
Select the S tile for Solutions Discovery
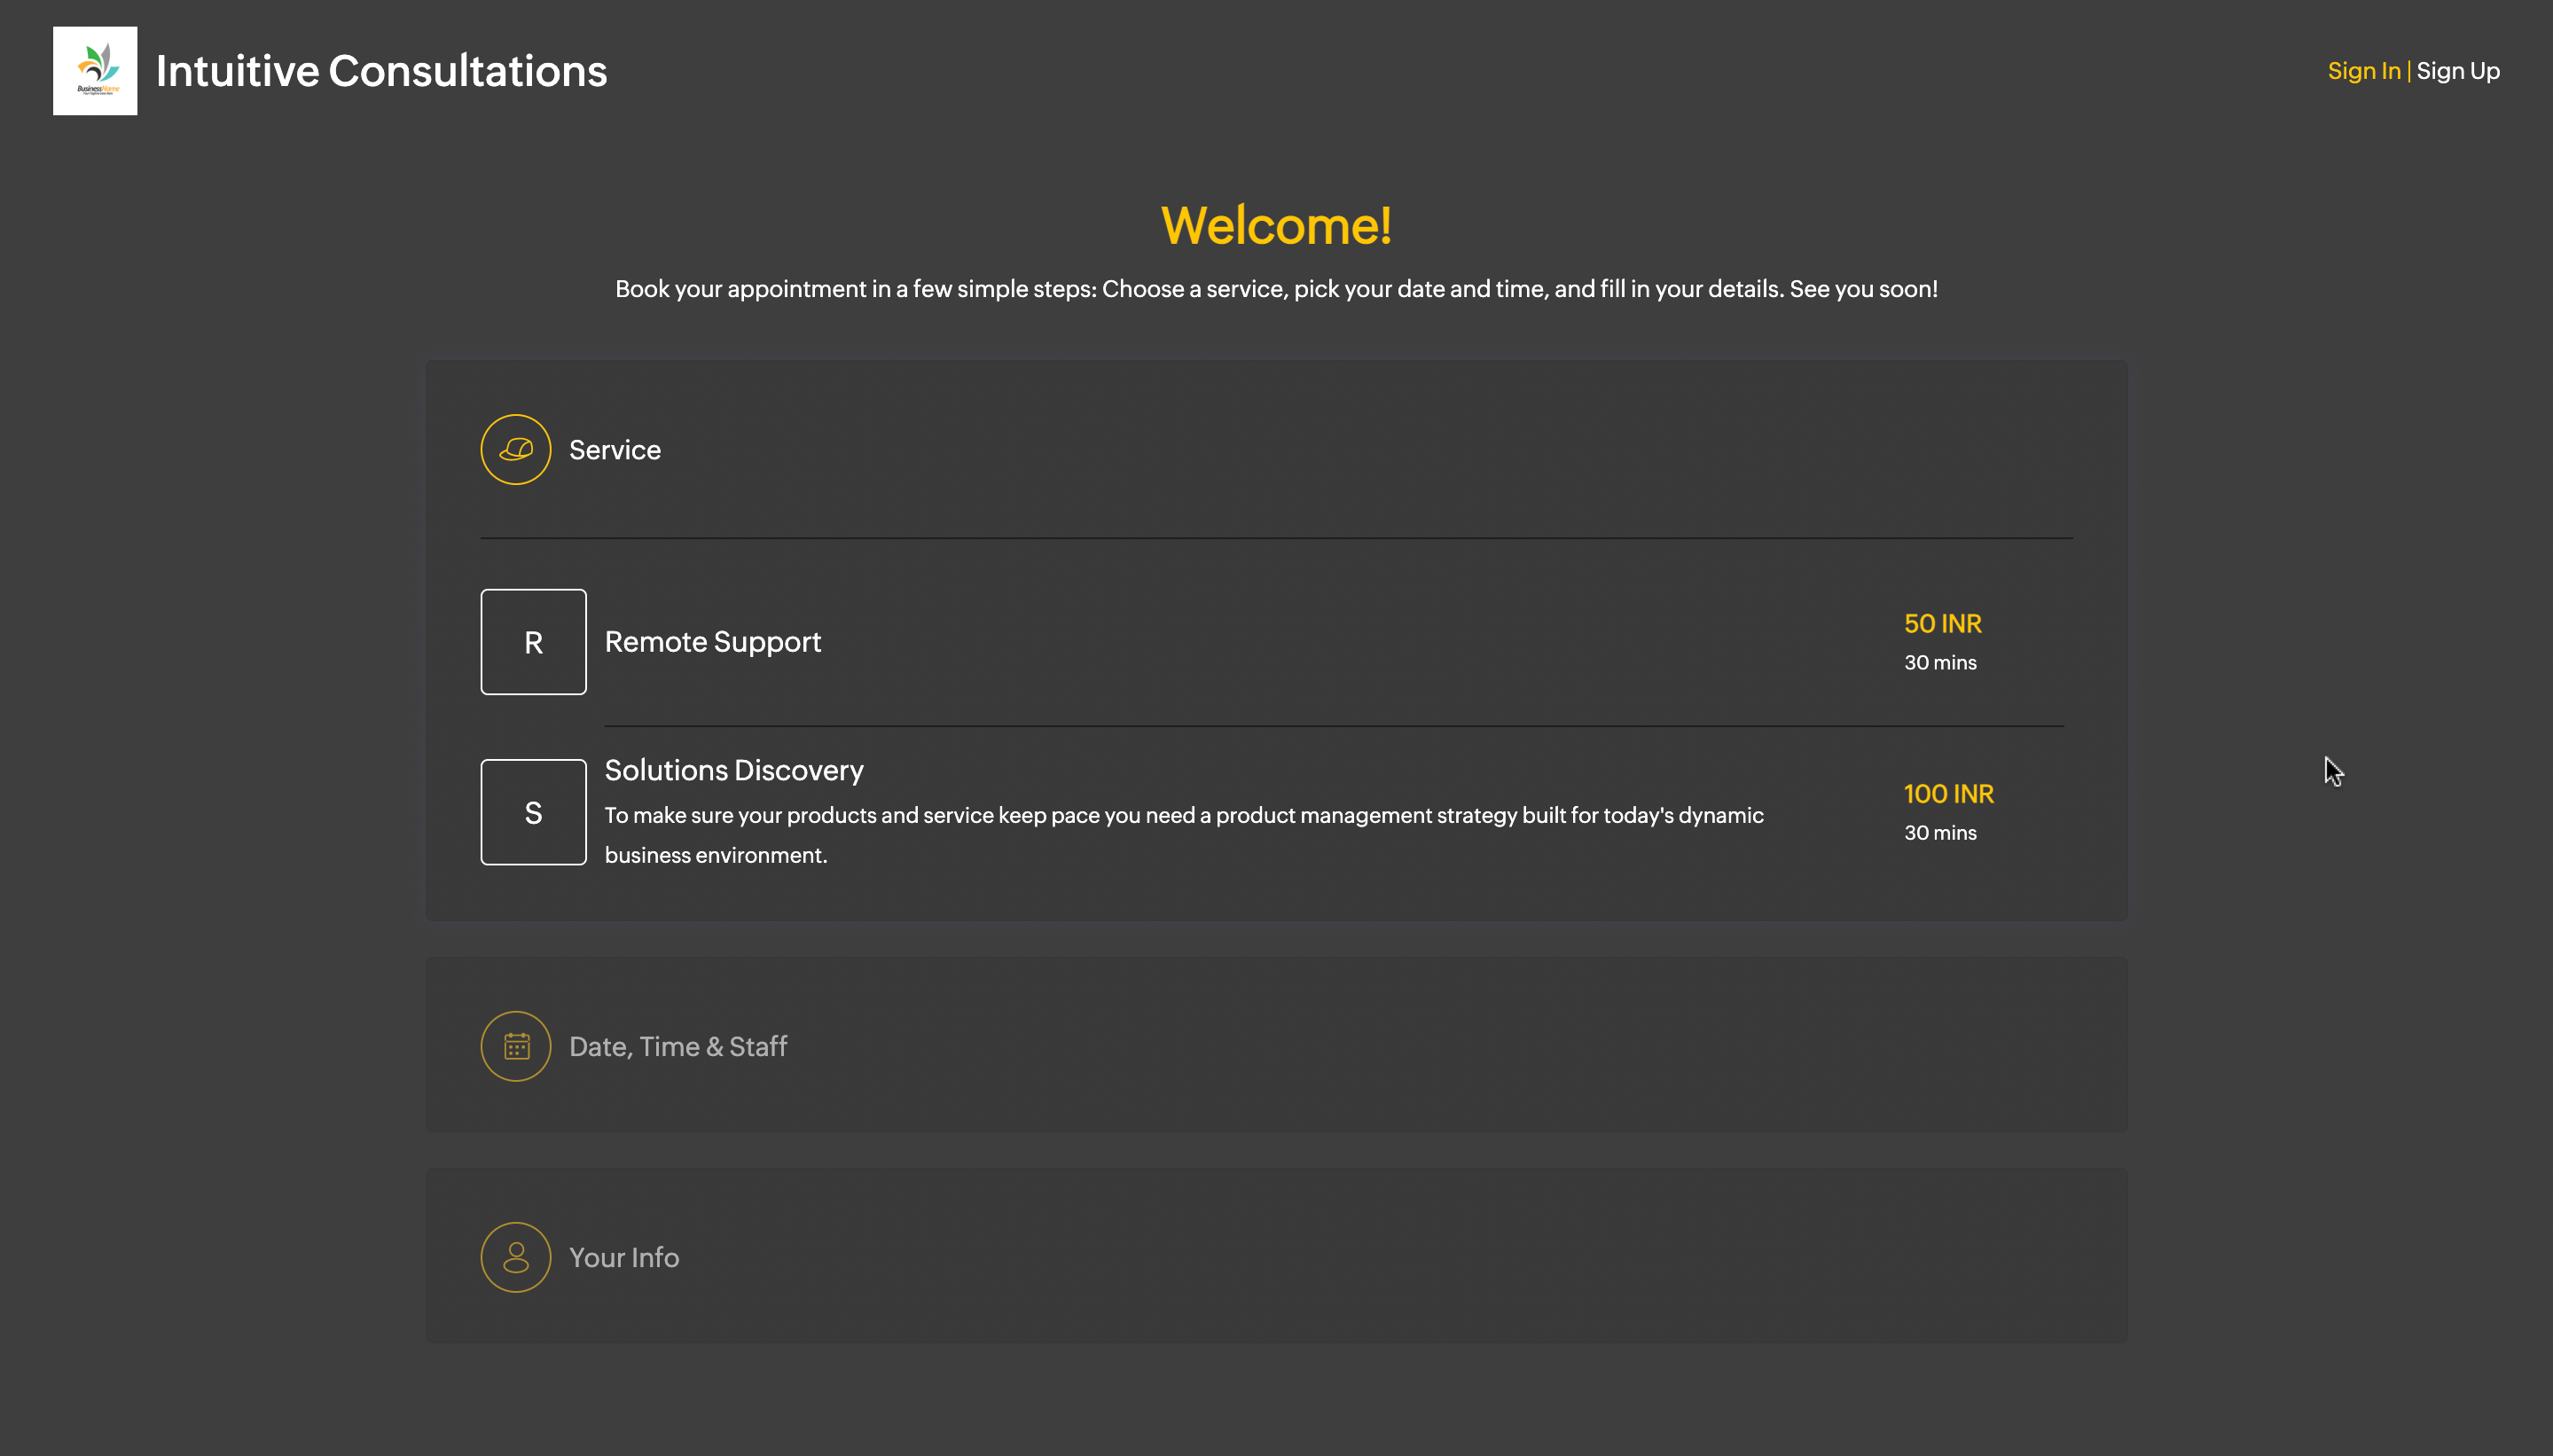pyautogui.click(x=533, y=812)
